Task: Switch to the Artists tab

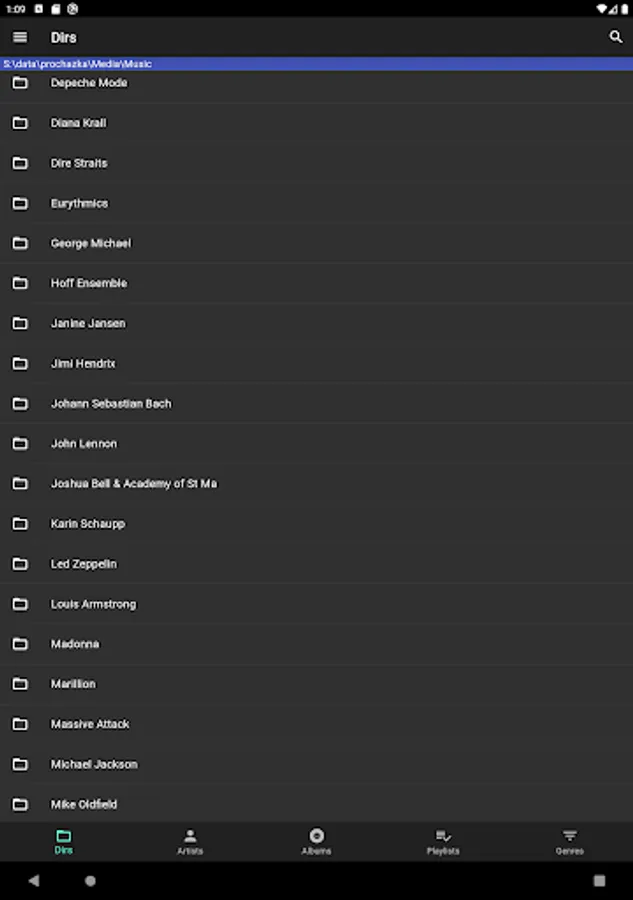Action: [190, 842]
